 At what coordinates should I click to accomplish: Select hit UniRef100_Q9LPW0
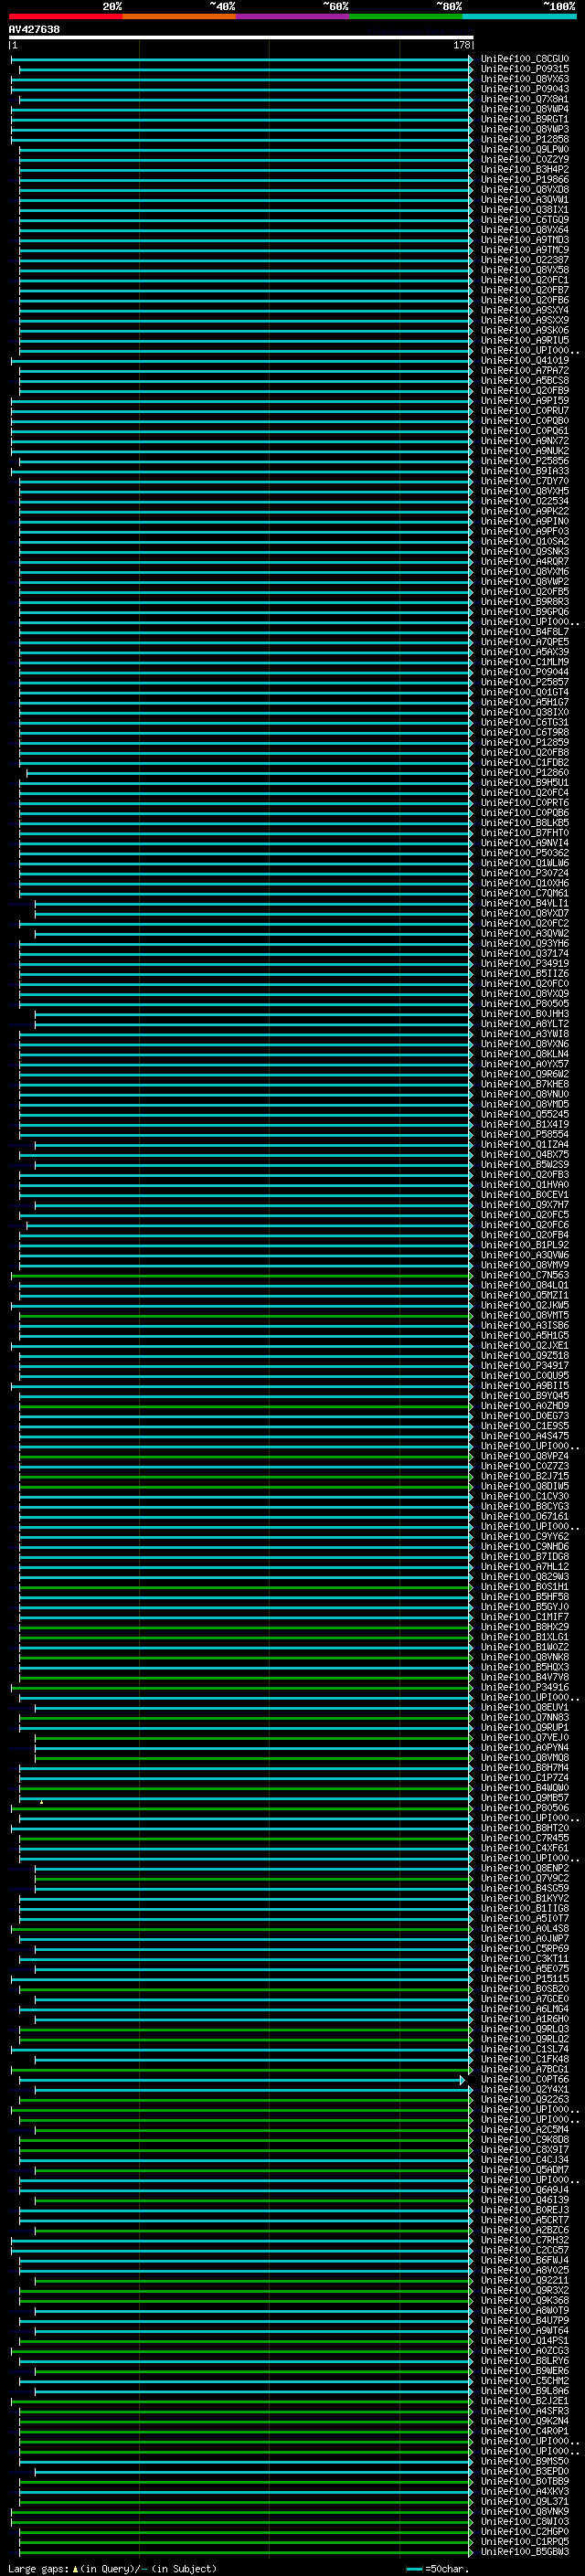tap(525, 149)
